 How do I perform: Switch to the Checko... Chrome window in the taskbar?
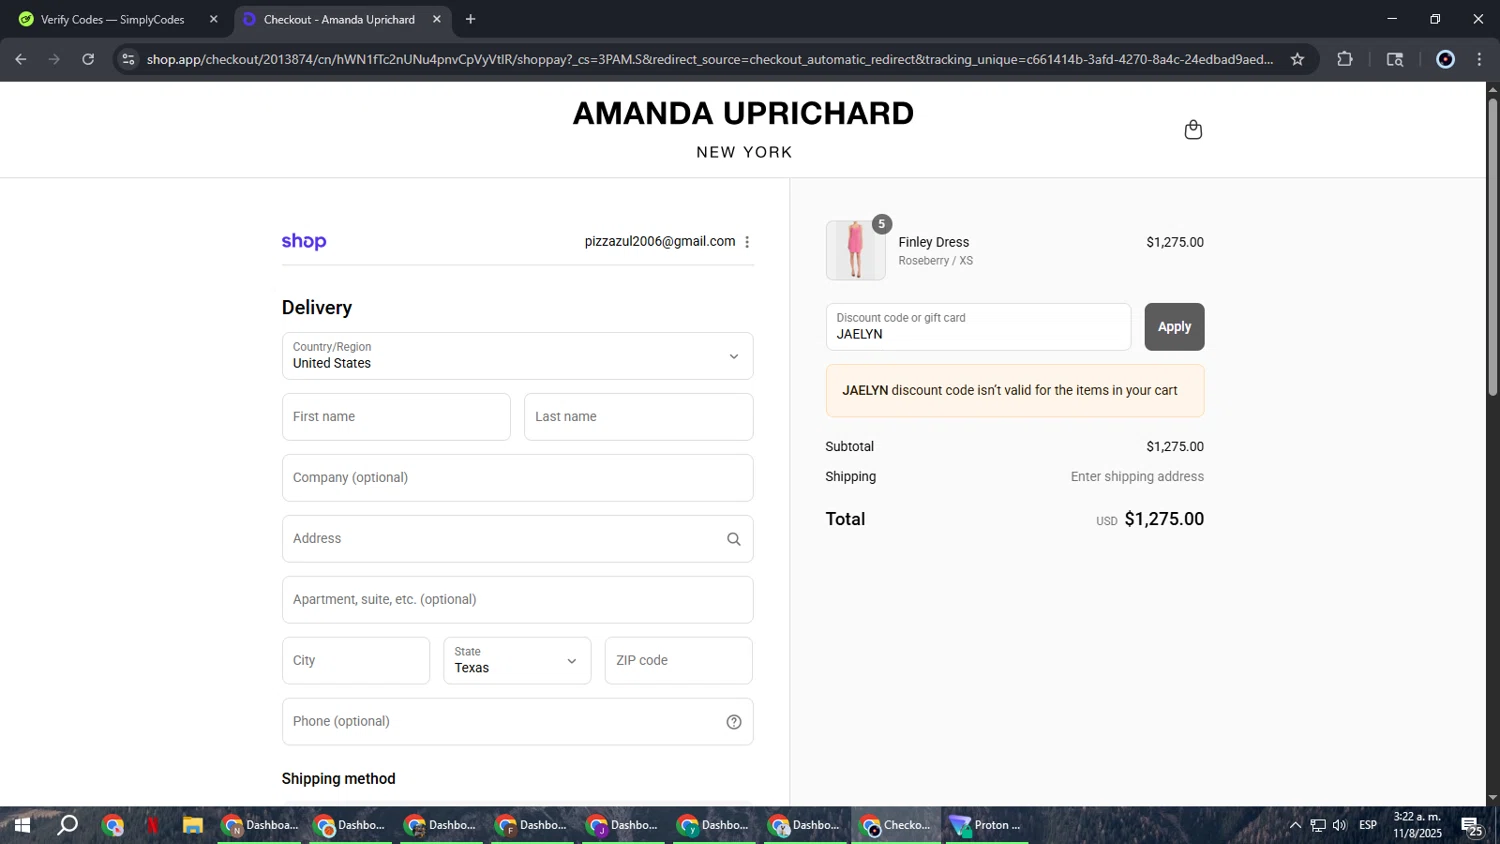click(x=897, y=825)
